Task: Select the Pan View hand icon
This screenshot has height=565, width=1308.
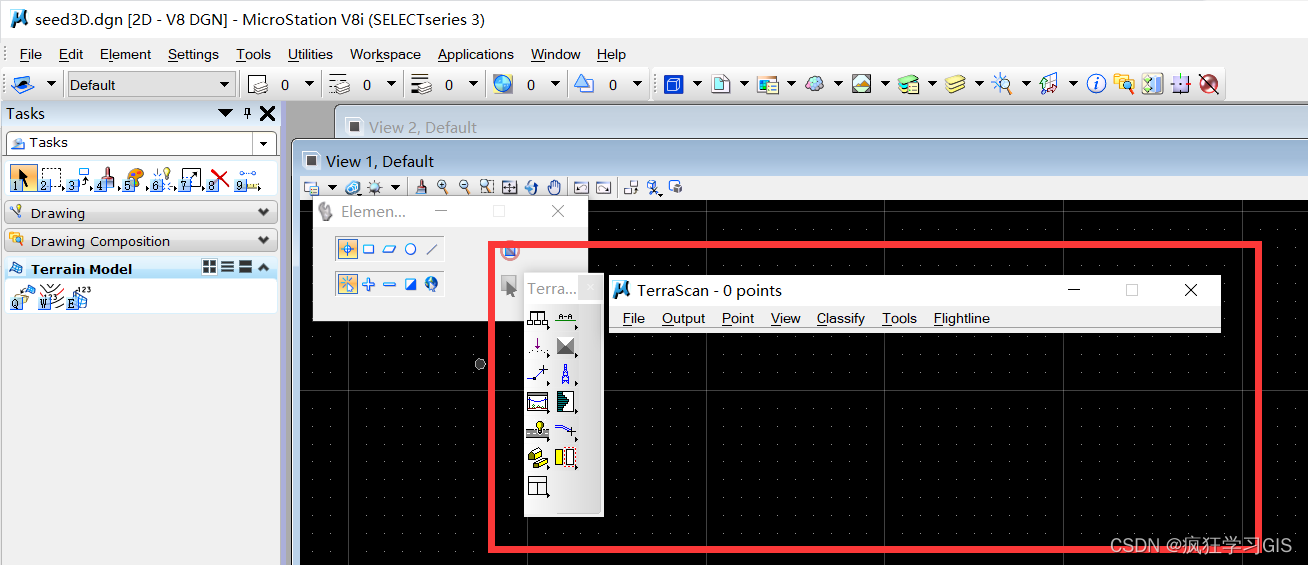Action: click(x=555, y=187)
